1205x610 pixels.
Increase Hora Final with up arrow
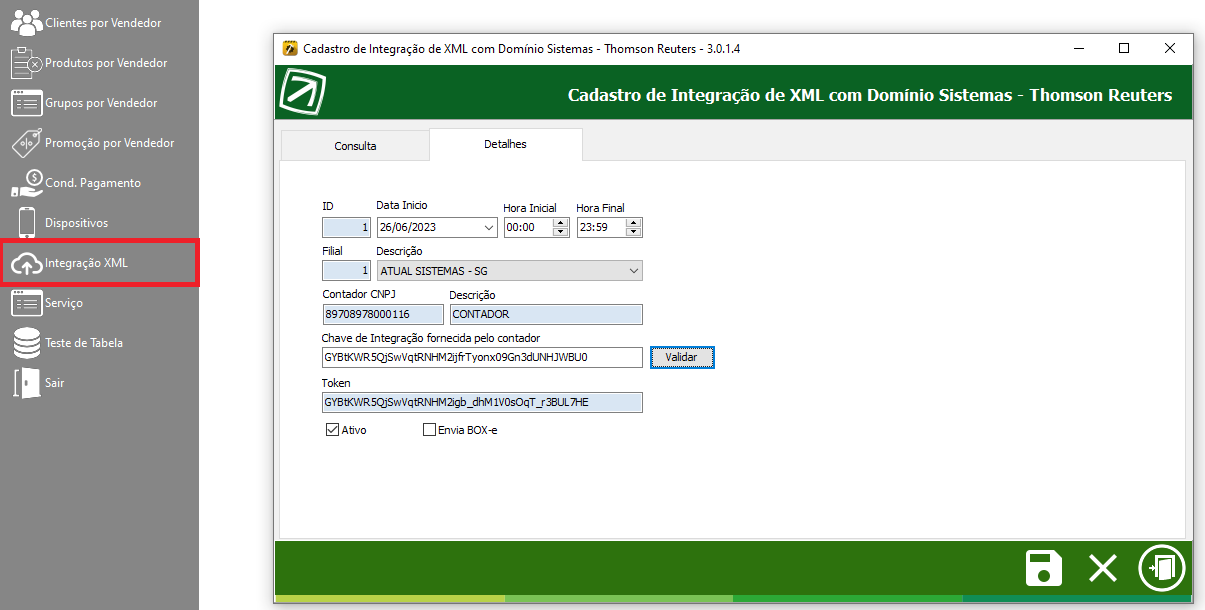click(633, 223)
